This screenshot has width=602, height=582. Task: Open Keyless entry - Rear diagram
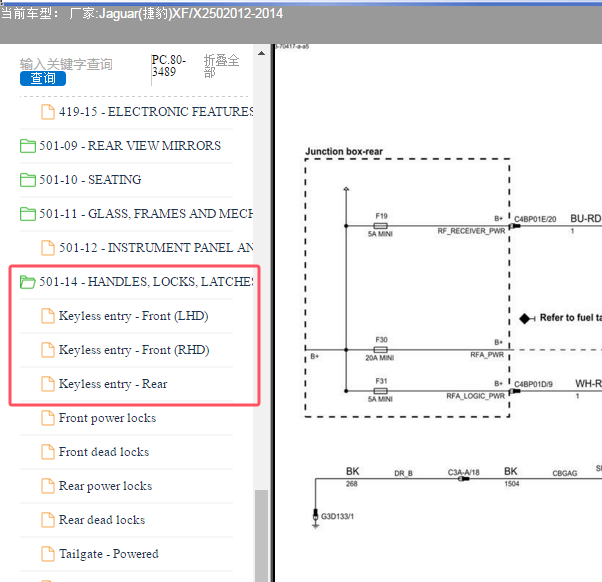[113, 384]
